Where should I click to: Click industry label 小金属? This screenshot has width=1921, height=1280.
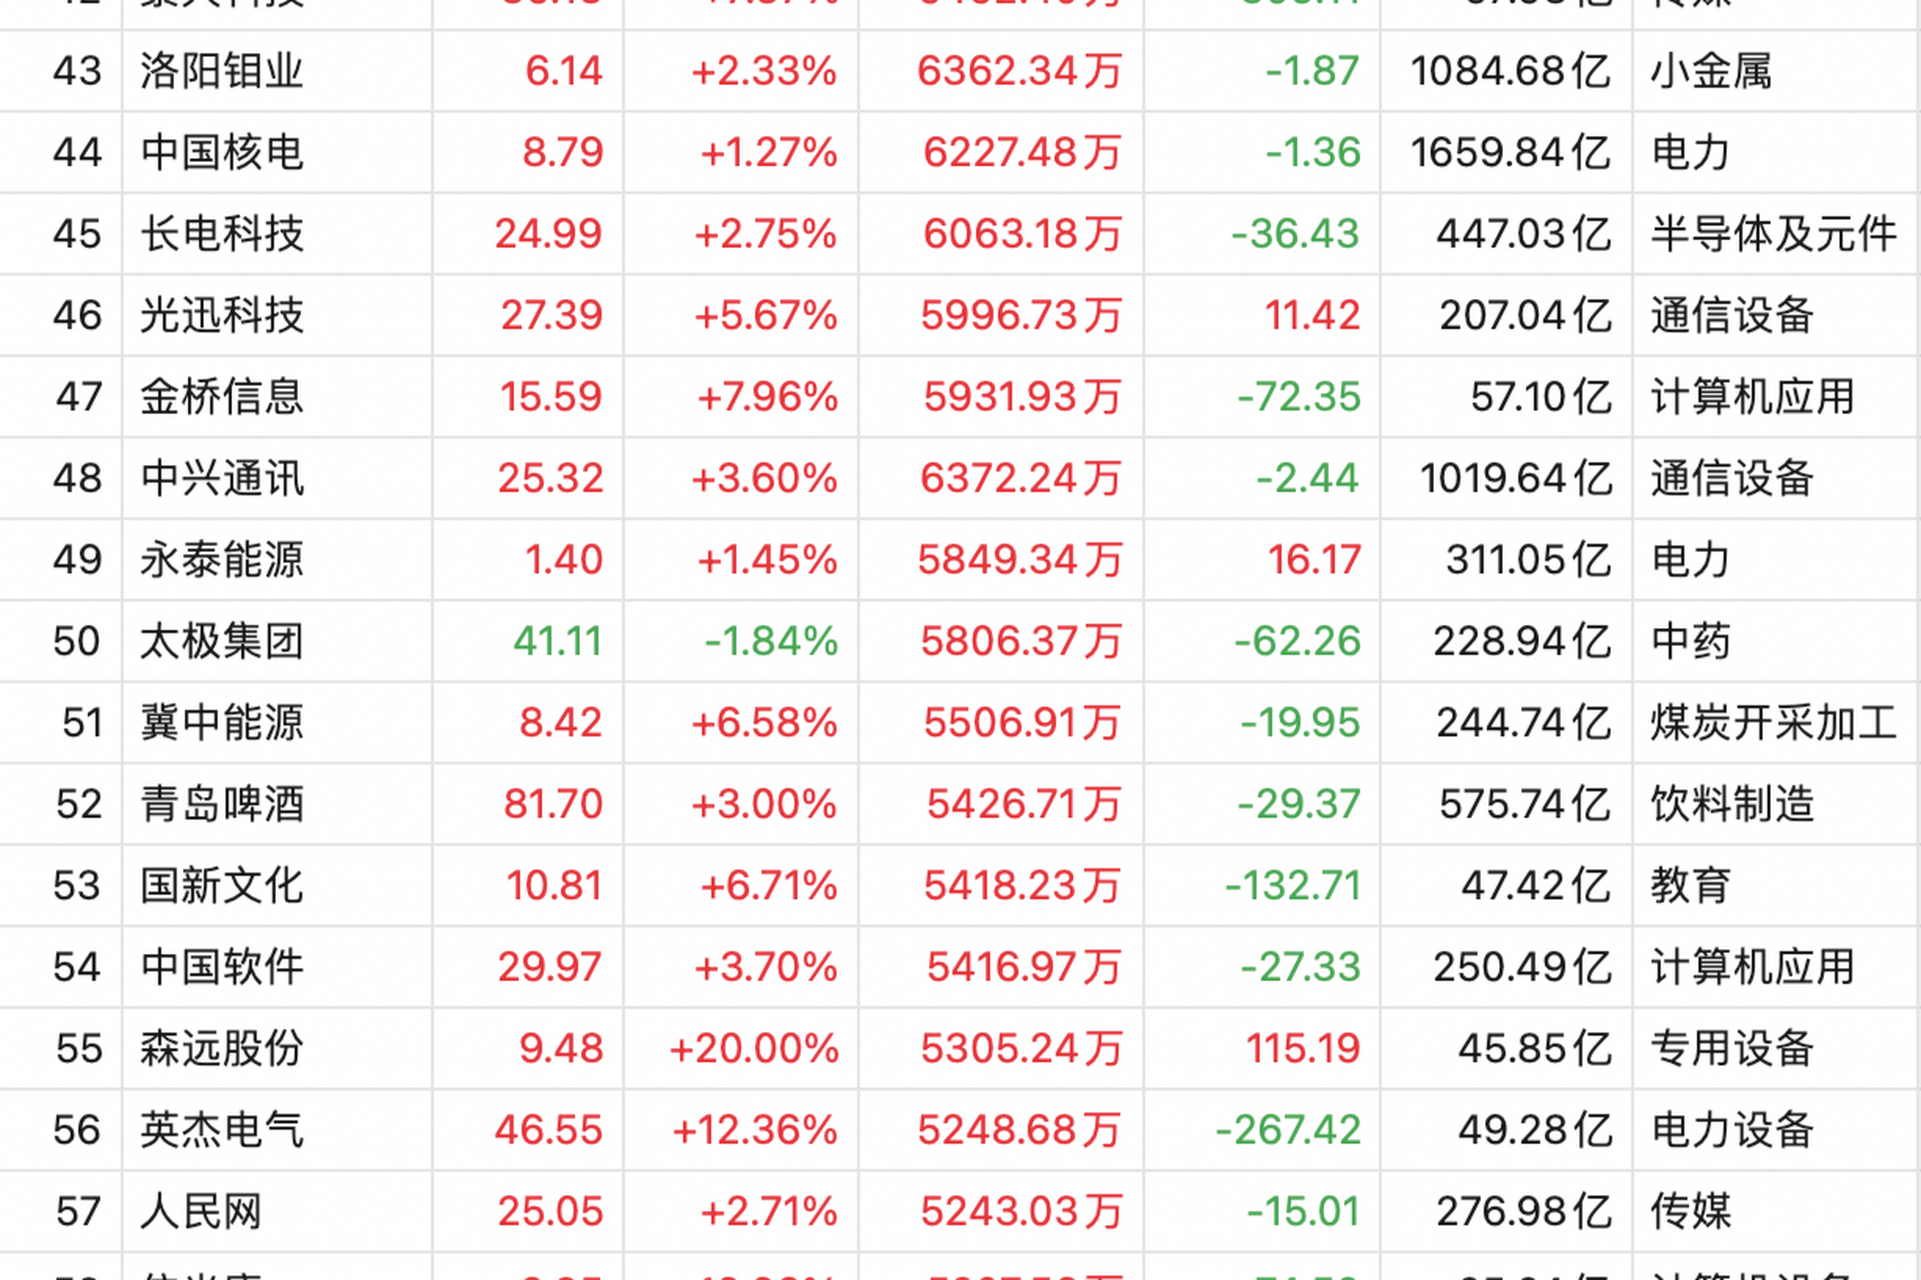(1711, 71)
